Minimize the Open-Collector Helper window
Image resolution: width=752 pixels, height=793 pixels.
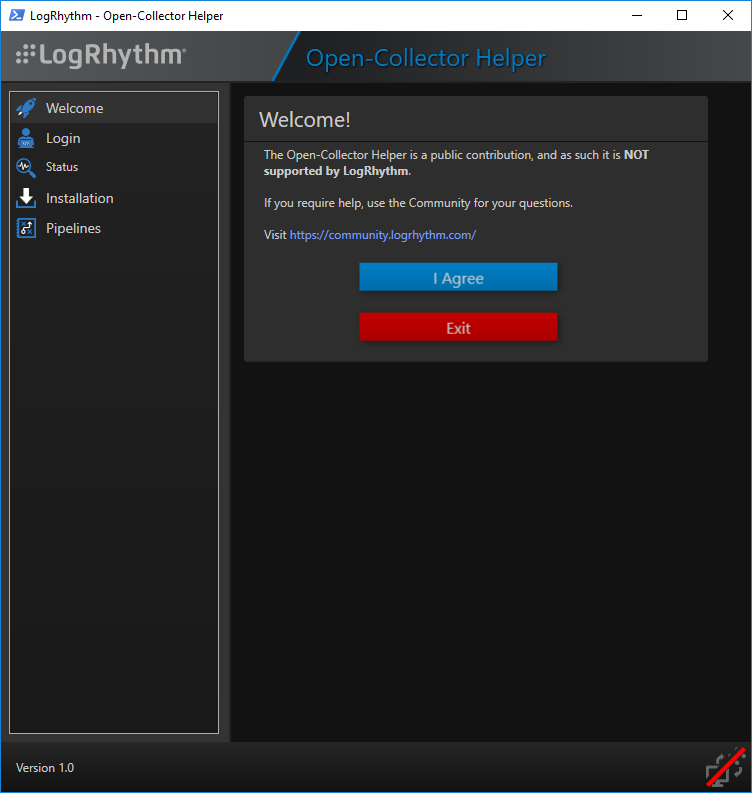637,16
